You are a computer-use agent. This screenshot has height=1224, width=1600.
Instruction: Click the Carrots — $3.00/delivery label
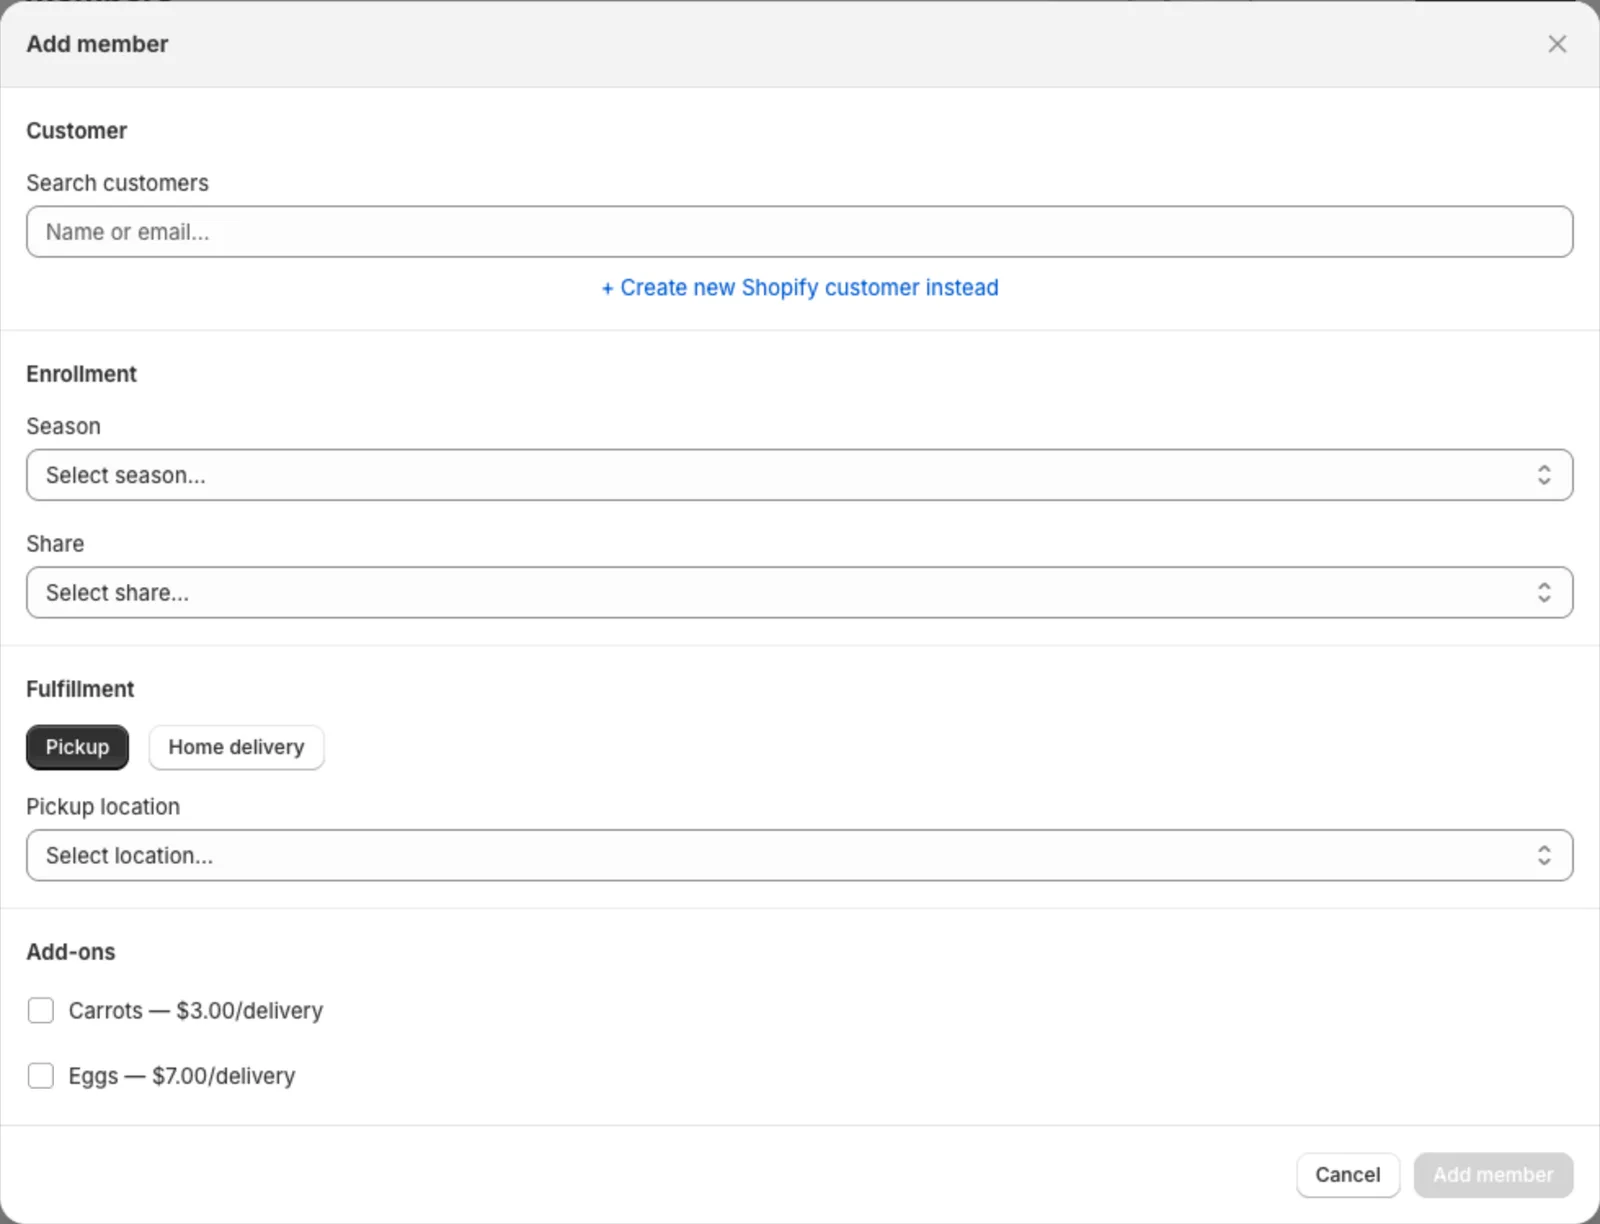[196, 1011]
